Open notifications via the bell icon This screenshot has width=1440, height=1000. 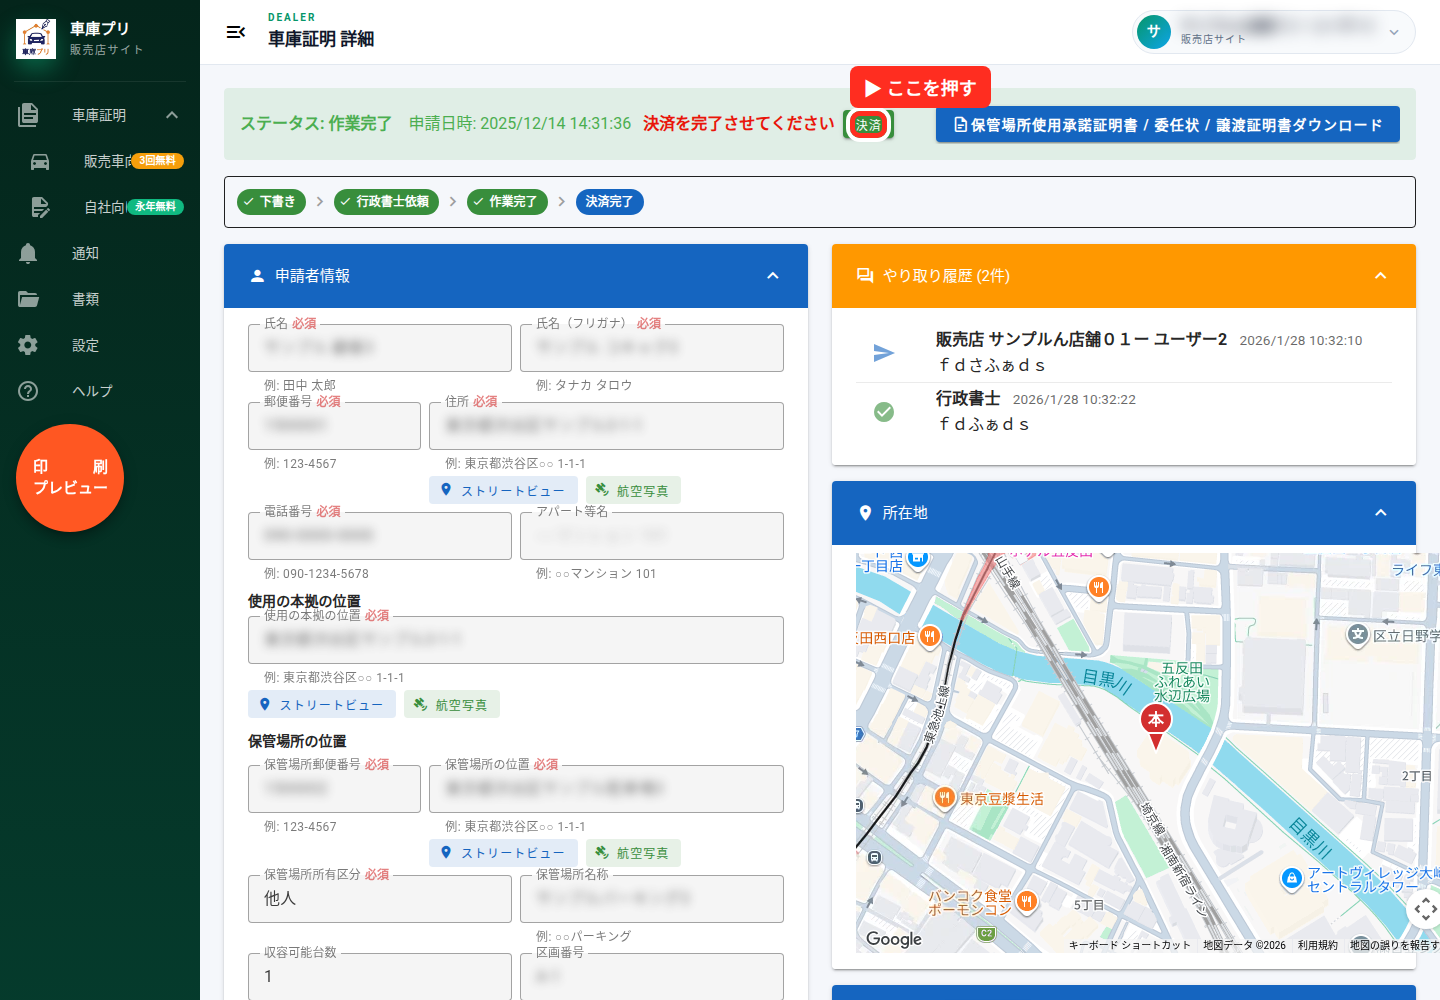point(28,253)
